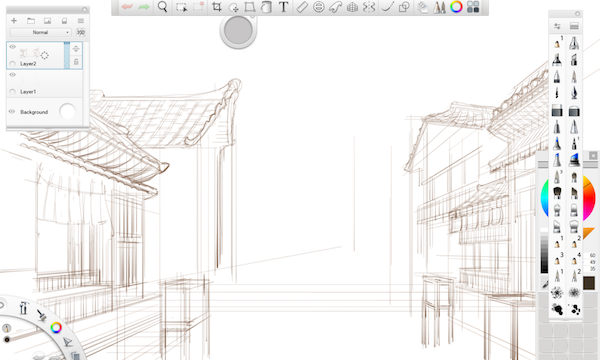Select the Flood Fill bucket tool
This screenshot has height=360, width=600.
click(266, 7)
